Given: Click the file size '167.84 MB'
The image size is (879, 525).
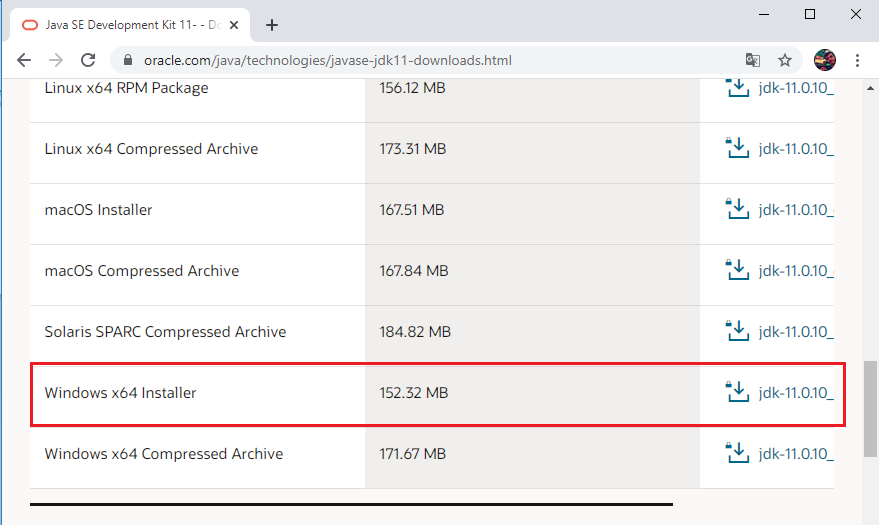Looking at the screenshot, I should point(414,271).
